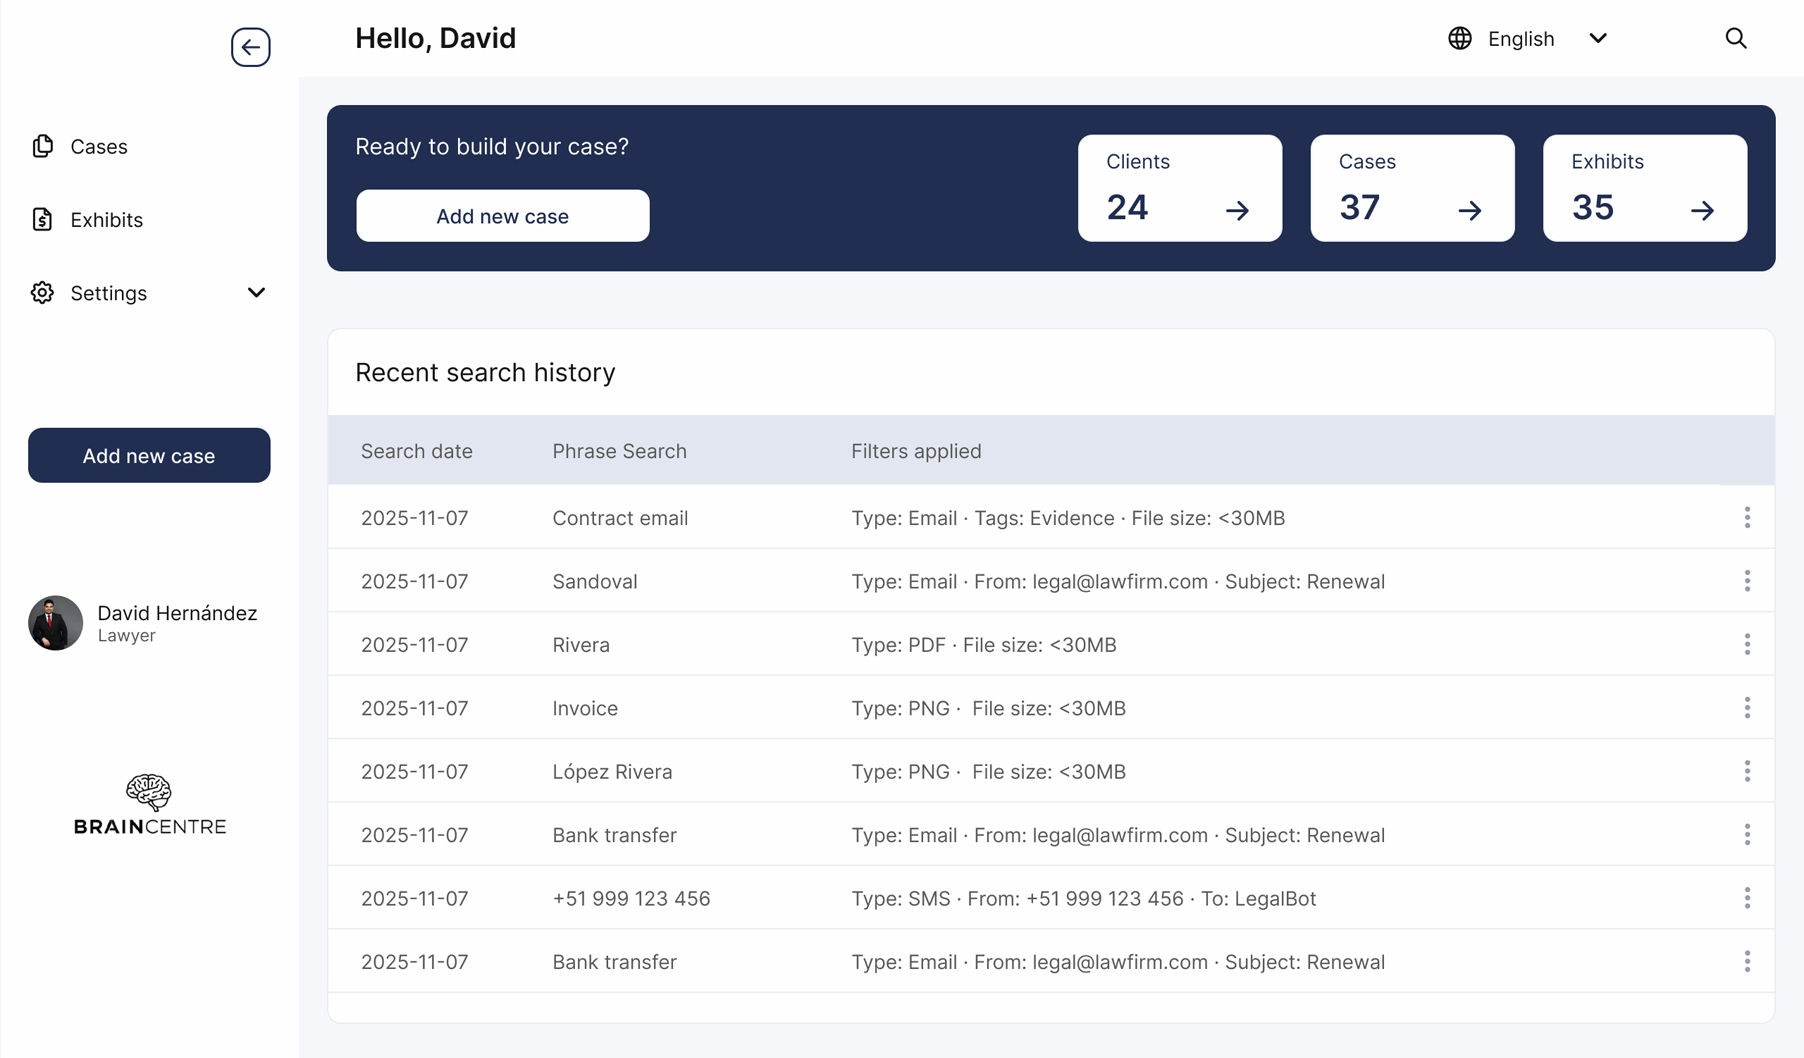Open options menu for Invoice row
This screenshot has height=1058, width=1804.
coord(1747,708)
